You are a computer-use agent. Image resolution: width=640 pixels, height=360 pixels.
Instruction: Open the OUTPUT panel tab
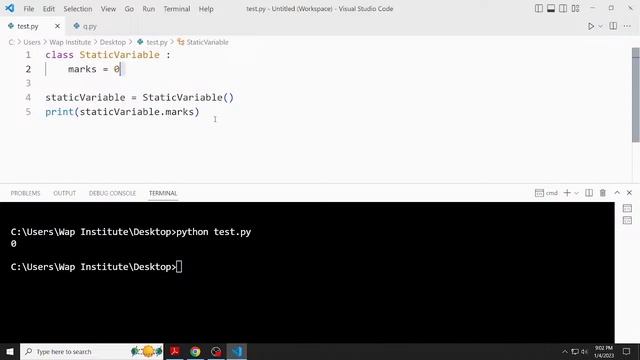(x=64, y=193)
